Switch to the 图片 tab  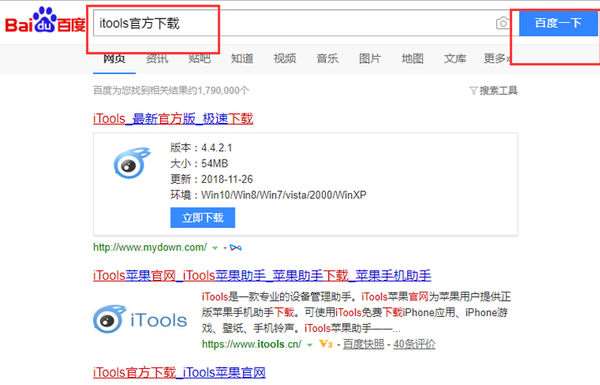[370, 59]
